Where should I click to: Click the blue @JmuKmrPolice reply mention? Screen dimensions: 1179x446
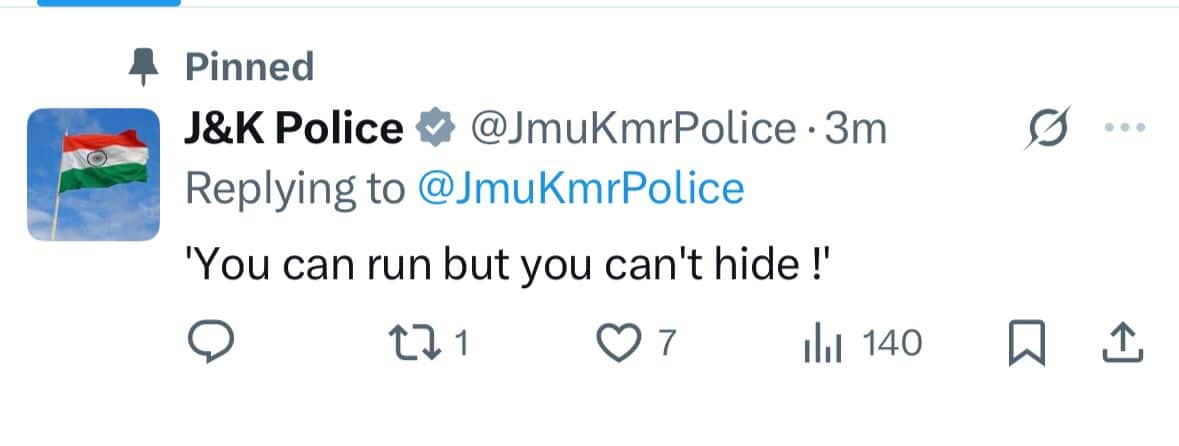point(580,188)
